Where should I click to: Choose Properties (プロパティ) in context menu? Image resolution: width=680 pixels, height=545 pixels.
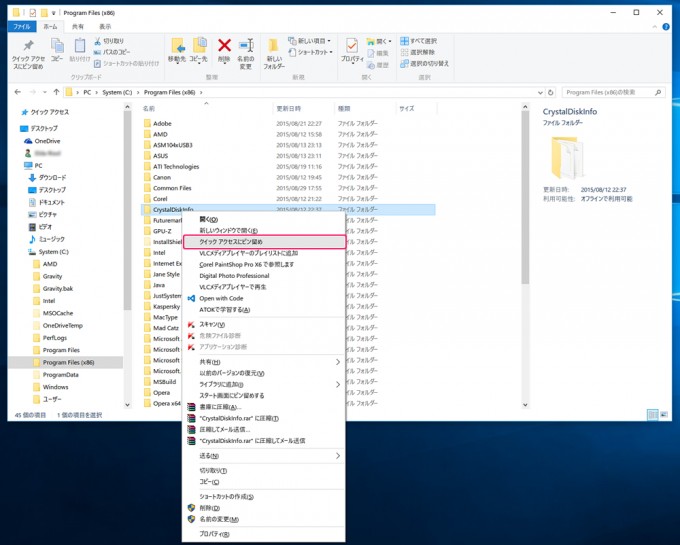(x=263, y=534)
